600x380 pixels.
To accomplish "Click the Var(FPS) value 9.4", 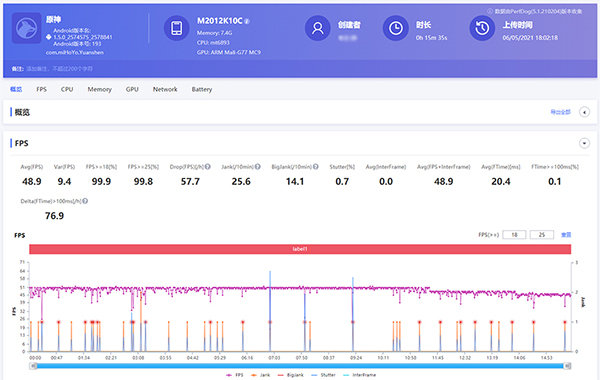I will (64, 181).
